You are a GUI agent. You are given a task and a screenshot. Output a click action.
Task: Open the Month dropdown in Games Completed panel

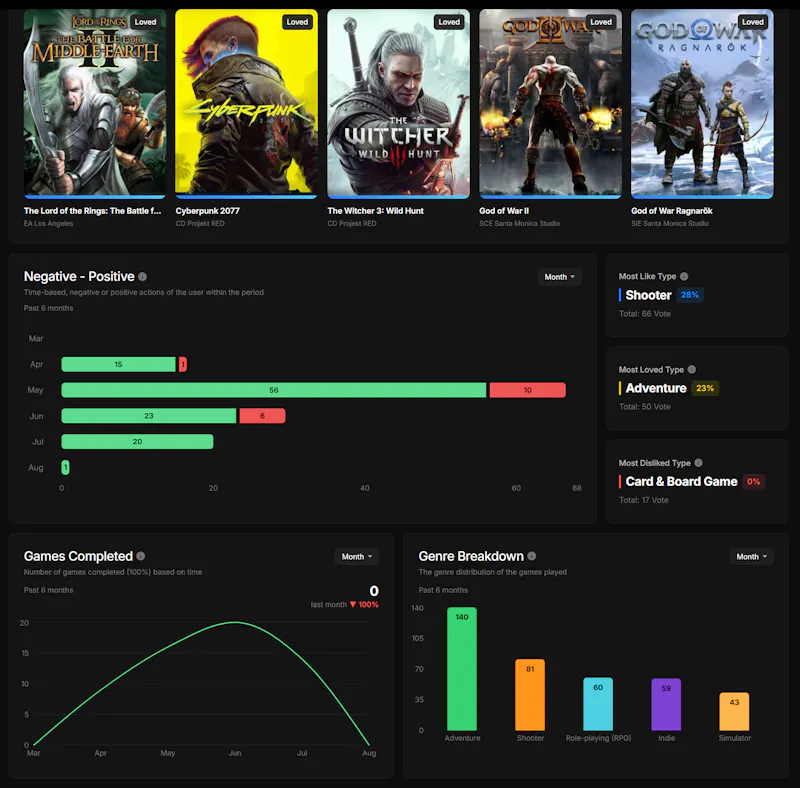[x=357, y=556]
